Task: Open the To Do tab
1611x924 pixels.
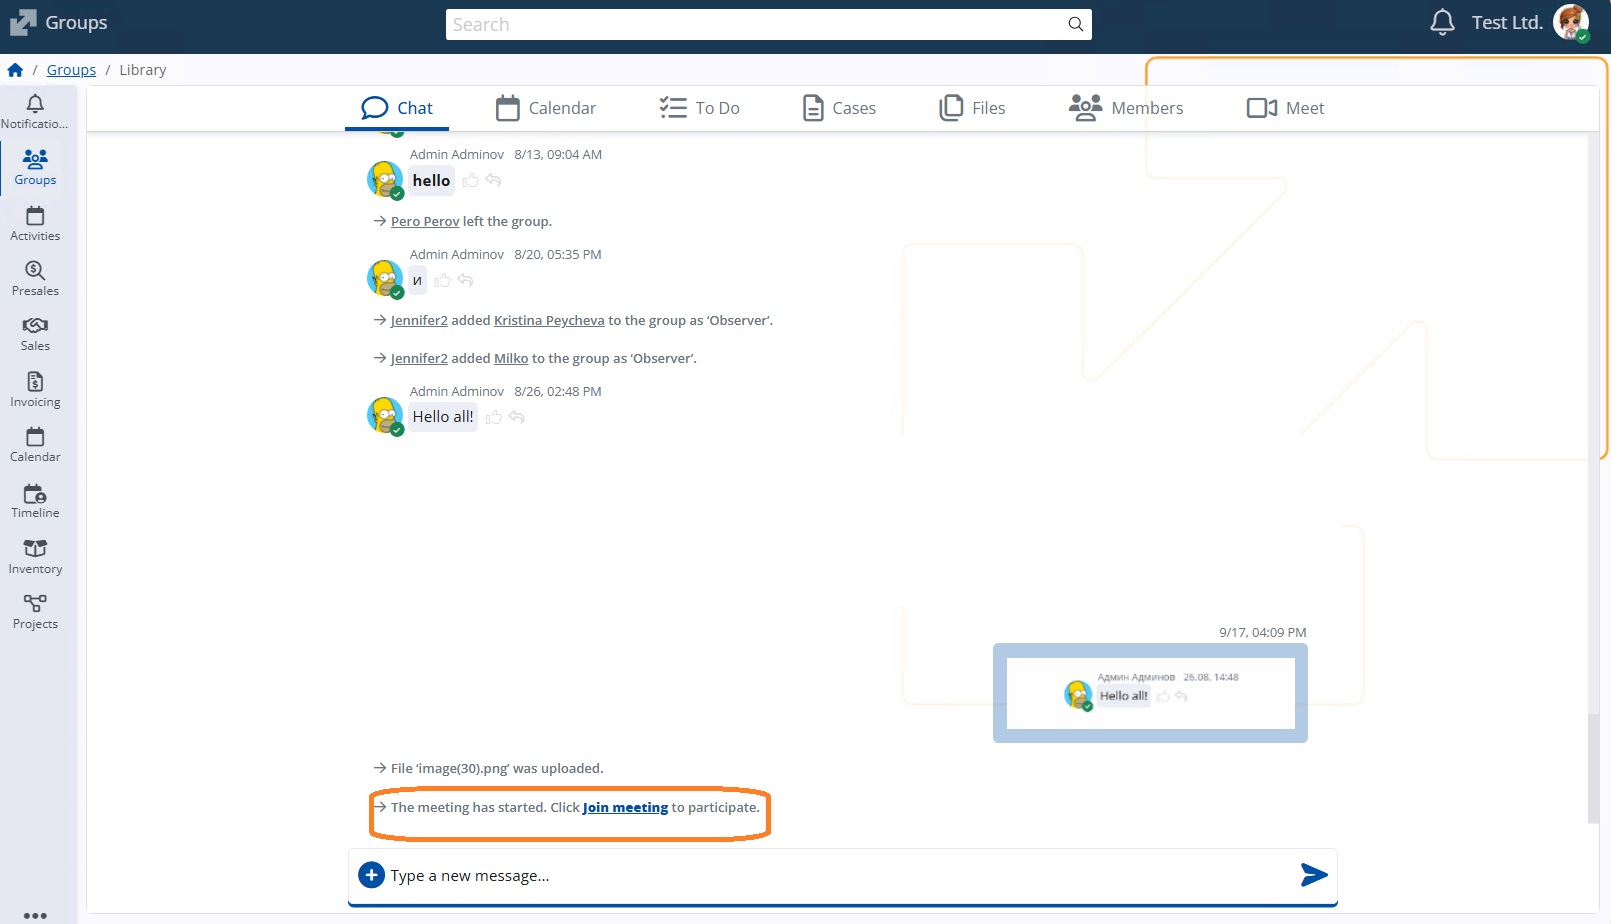Action: [699, 108]
